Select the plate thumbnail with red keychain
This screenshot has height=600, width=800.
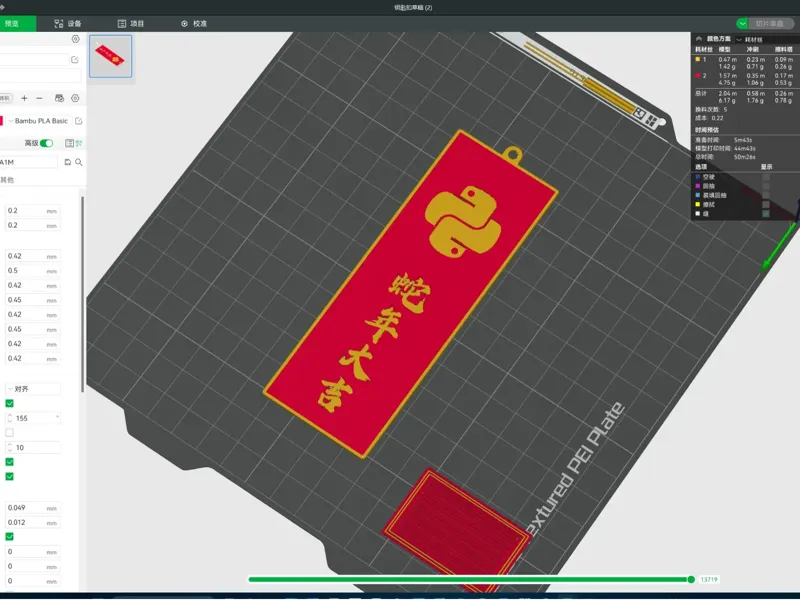point(111,56)
